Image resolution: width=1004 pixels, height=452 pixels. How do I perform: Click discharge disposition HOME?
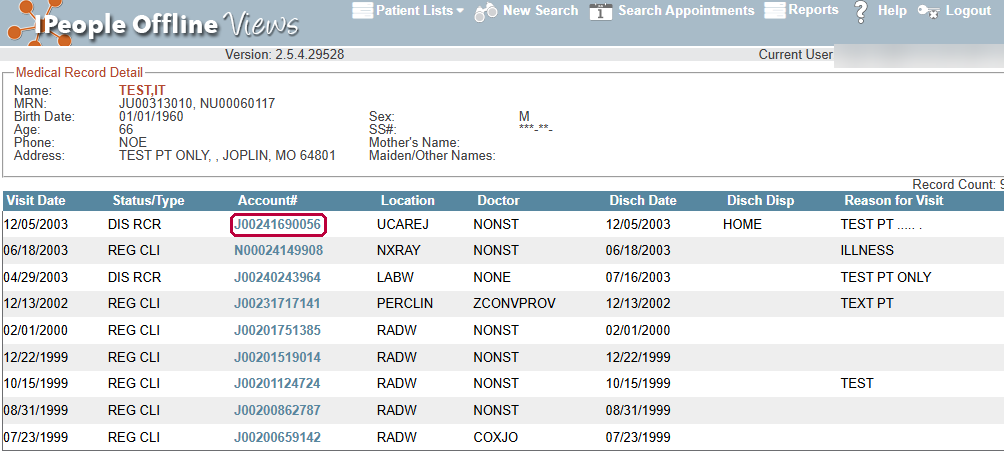coord(742,225)
